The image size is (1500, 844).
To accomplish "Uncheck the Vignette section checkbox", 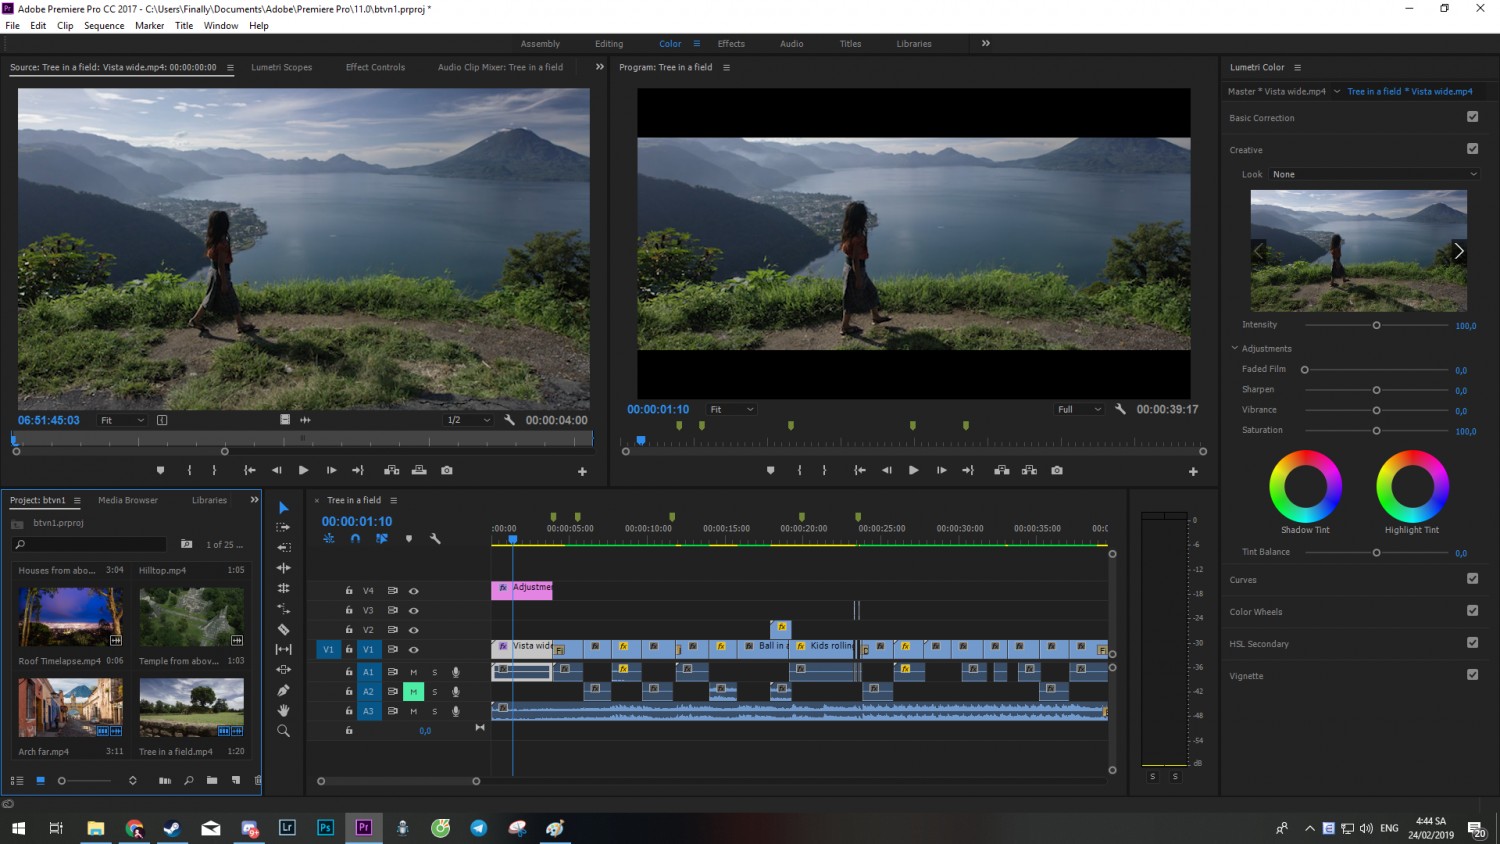I will [x=1472, y=675].
